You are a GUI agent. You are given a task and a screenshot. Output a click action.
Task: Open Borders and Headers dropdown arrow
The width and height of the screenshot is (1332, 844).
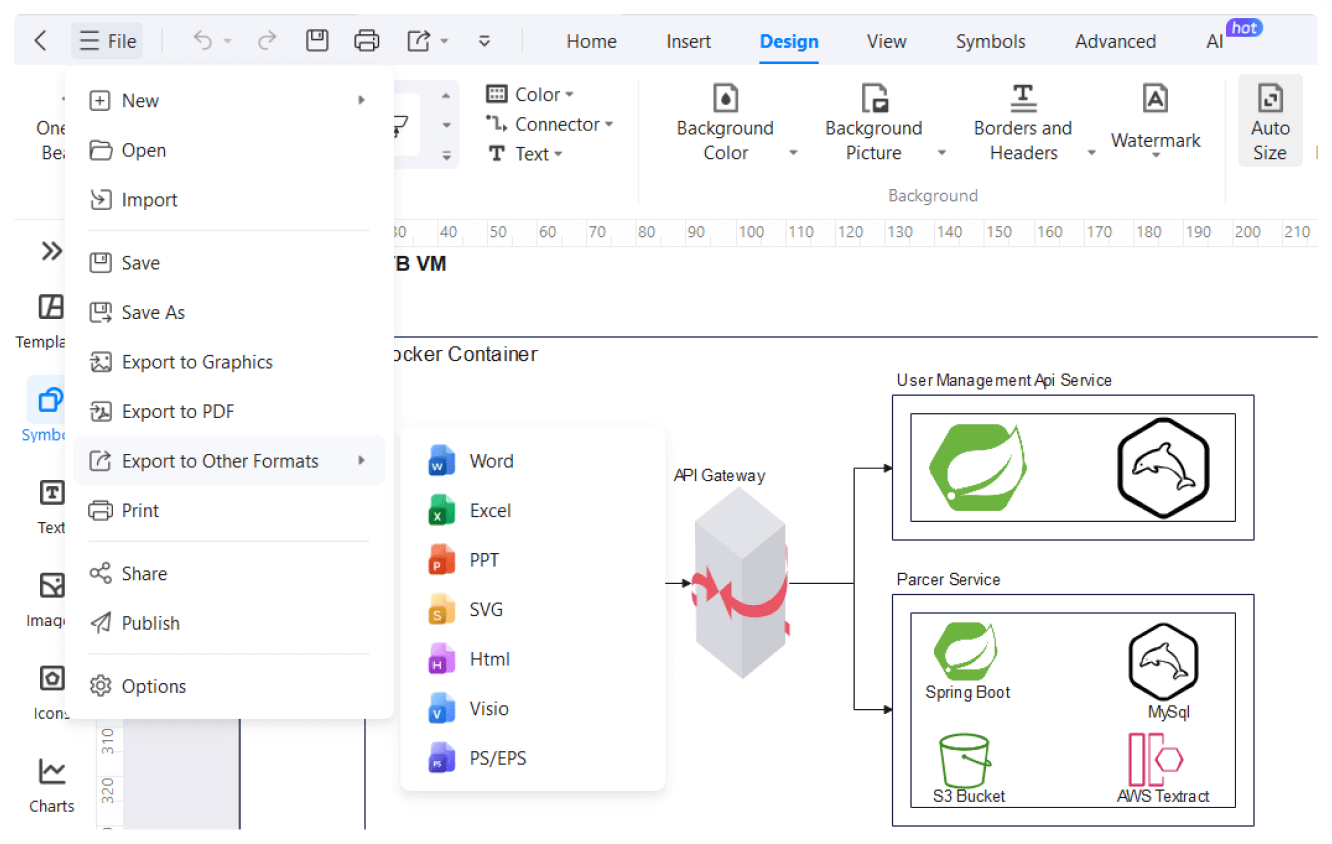coord(1090,153)
